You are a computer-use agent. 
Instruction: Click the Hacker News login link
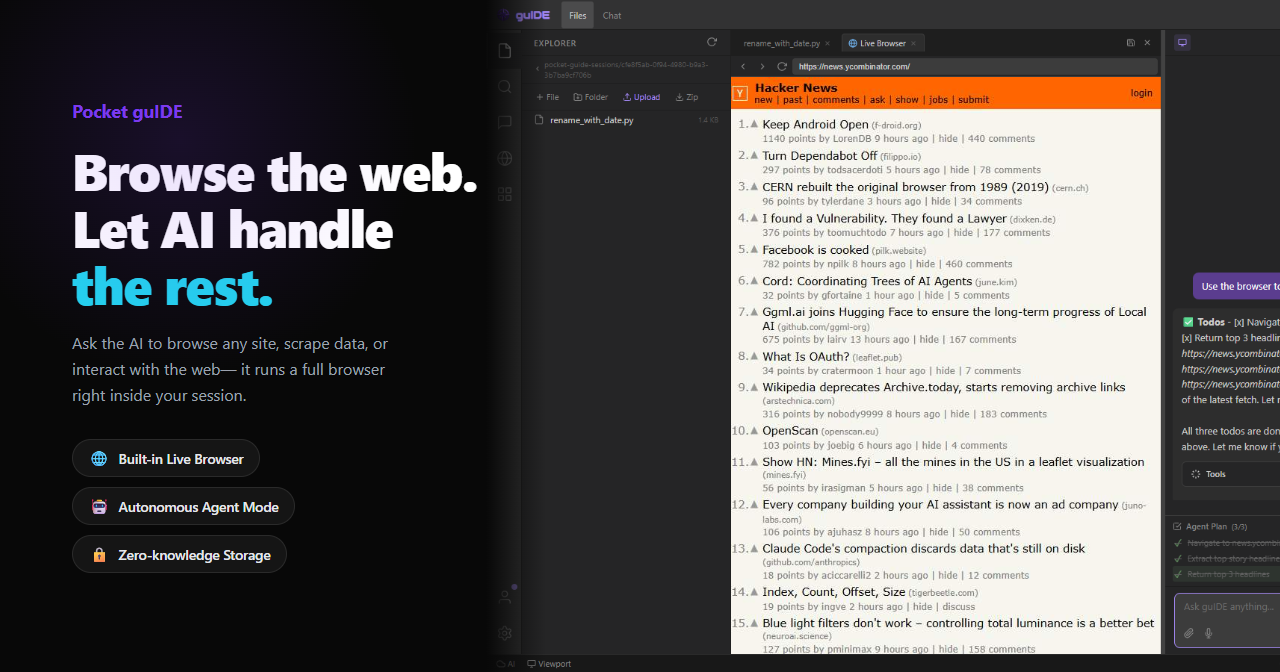click(1141, 93)
